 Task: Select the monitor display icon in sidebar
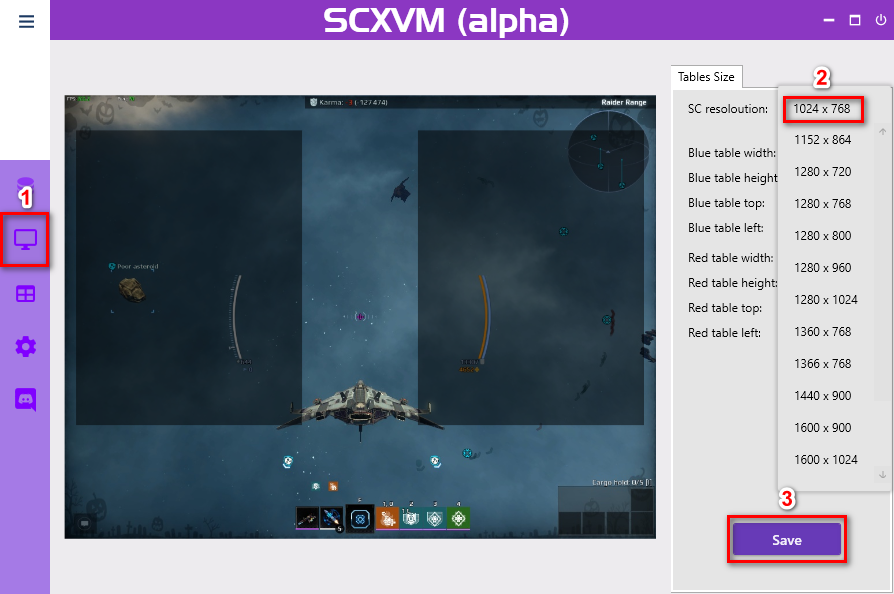pyautogui.click(x=26, y=240)
